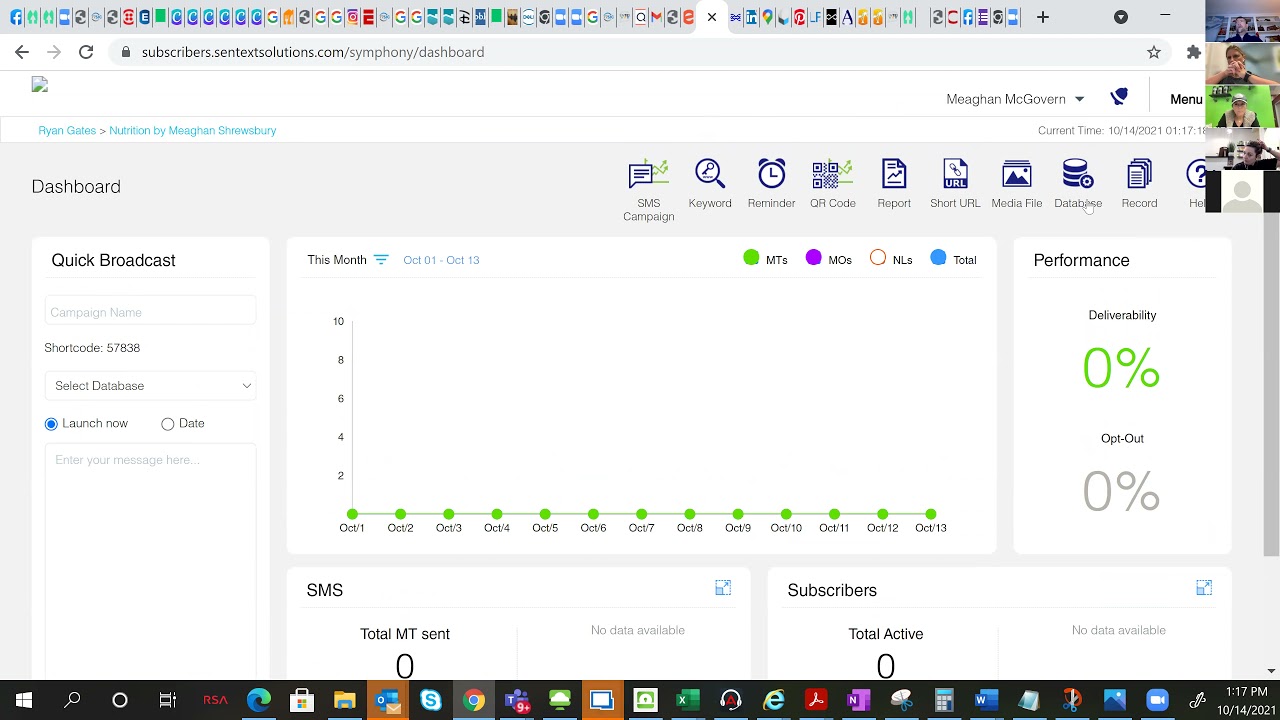
Task: Follow the Nutrition by Meaghan Shrewsbury breadcrumb
Action: pyautogui.click(x=192, y=130)
